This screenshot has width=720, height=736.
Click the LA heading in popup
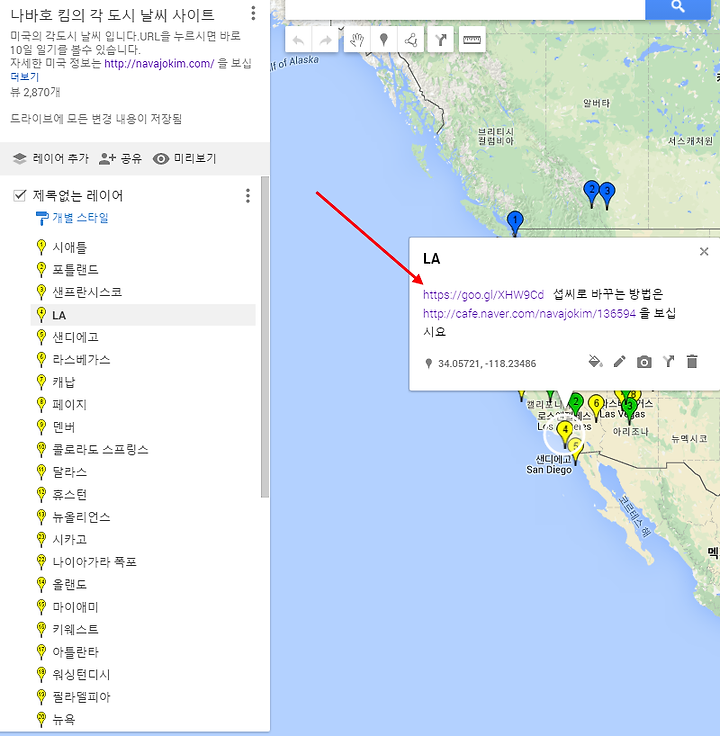(x=431, y=259)
